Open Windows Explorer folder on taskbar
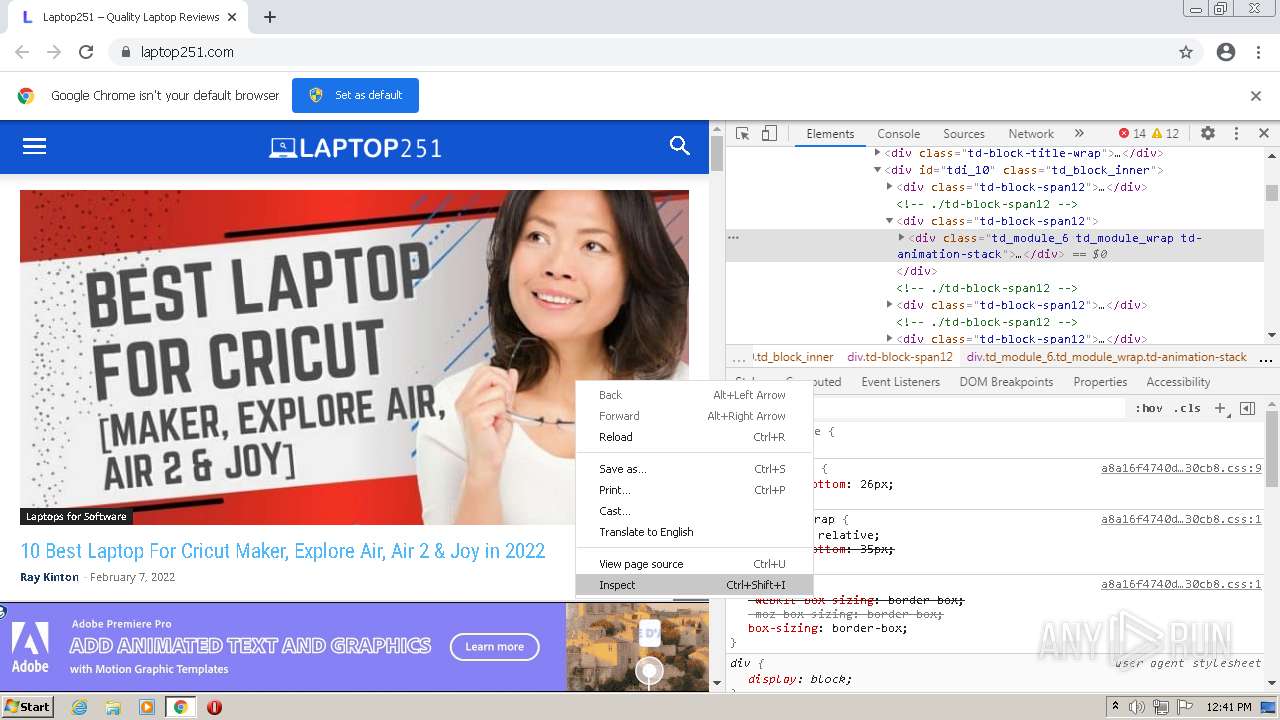Screen dimensions: 1280x720 pos(113,707)
